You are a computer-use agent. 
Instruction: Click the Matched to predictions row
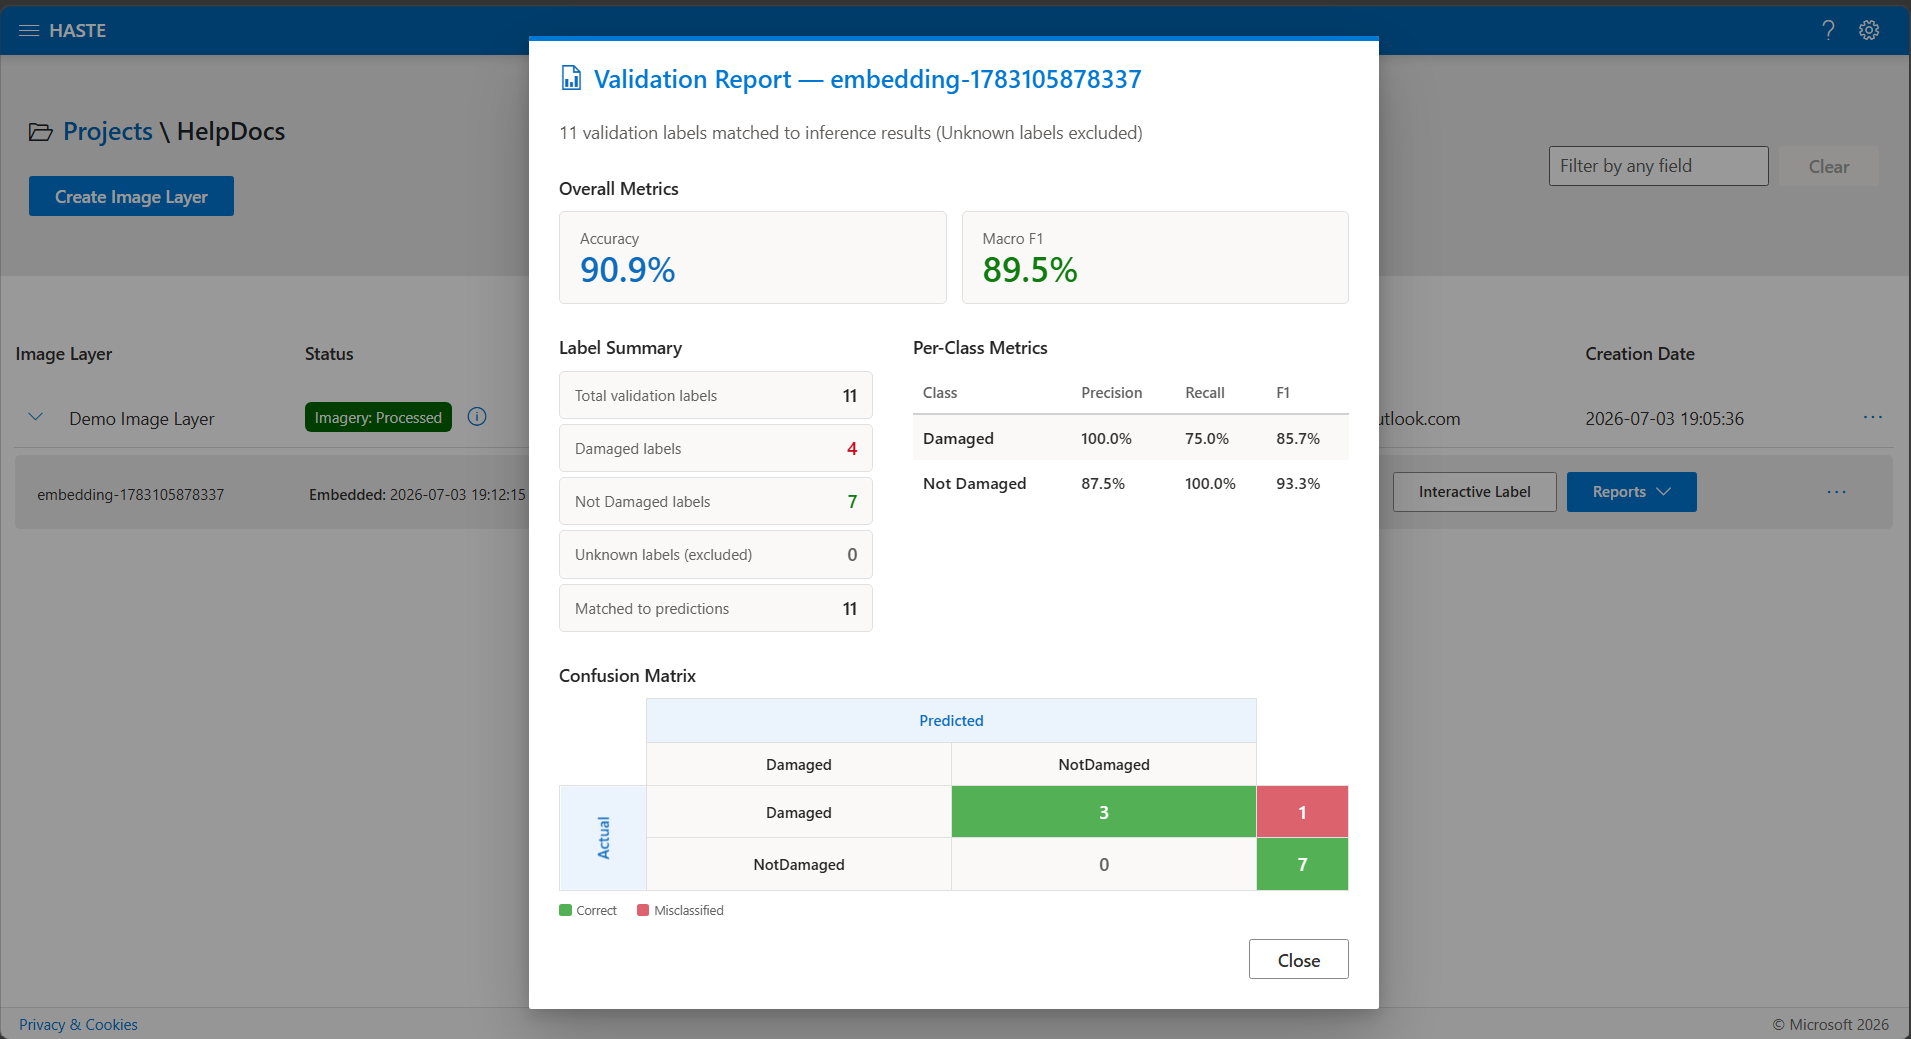click(x=716, y=608)
